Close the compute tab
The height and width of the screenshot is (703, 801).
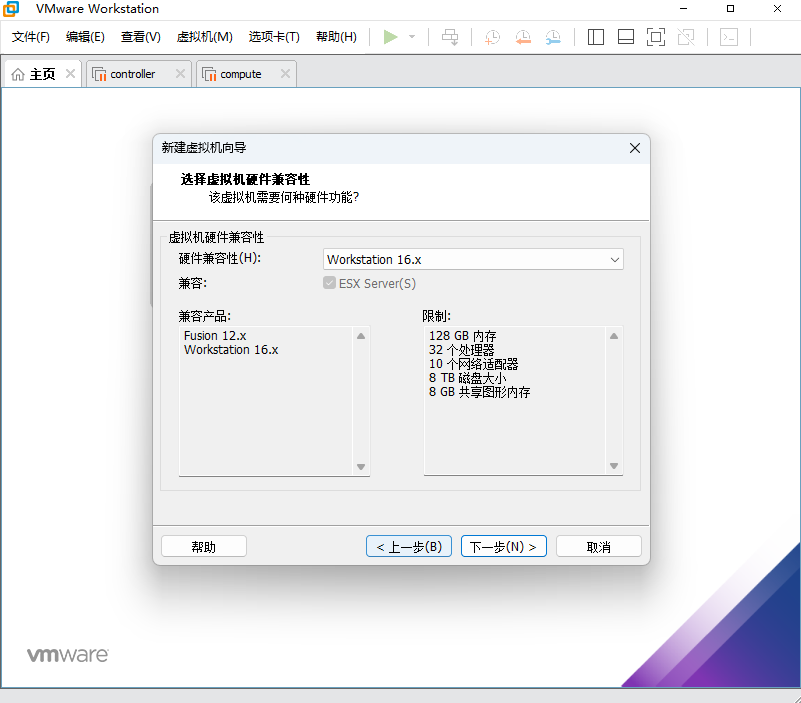click(x=286, y=74)
